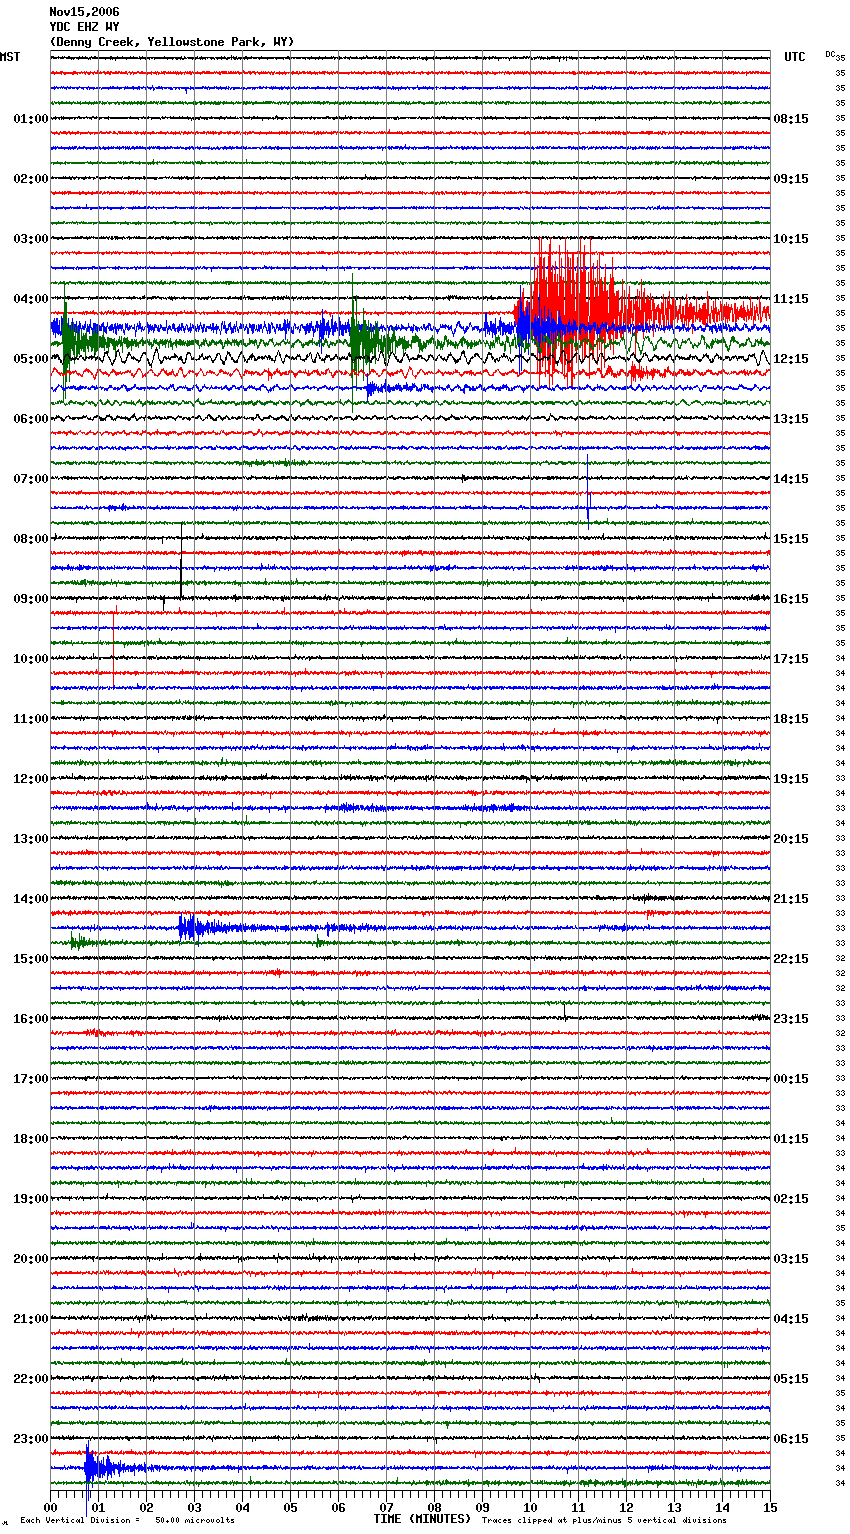
Task: Select the 04:00 MST row label
Action: (31, 299)
